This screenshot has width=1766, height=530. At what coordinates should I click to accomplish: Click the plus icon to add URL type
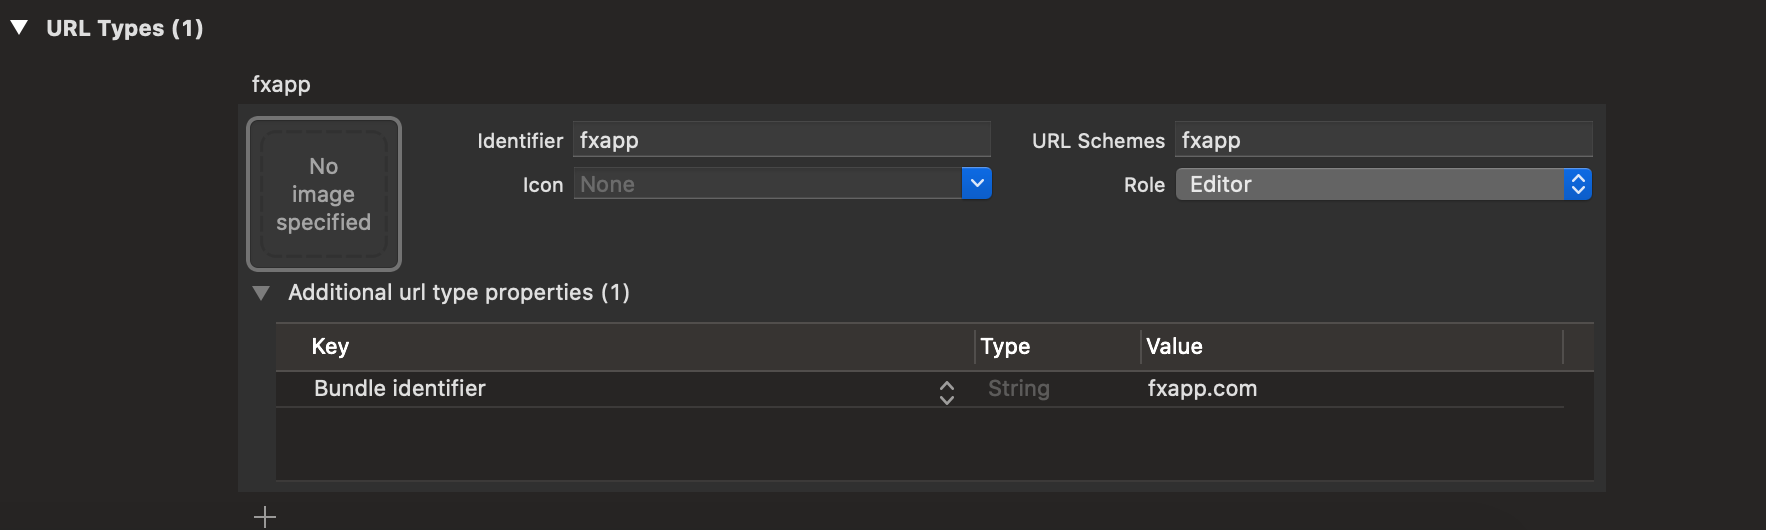265,517
